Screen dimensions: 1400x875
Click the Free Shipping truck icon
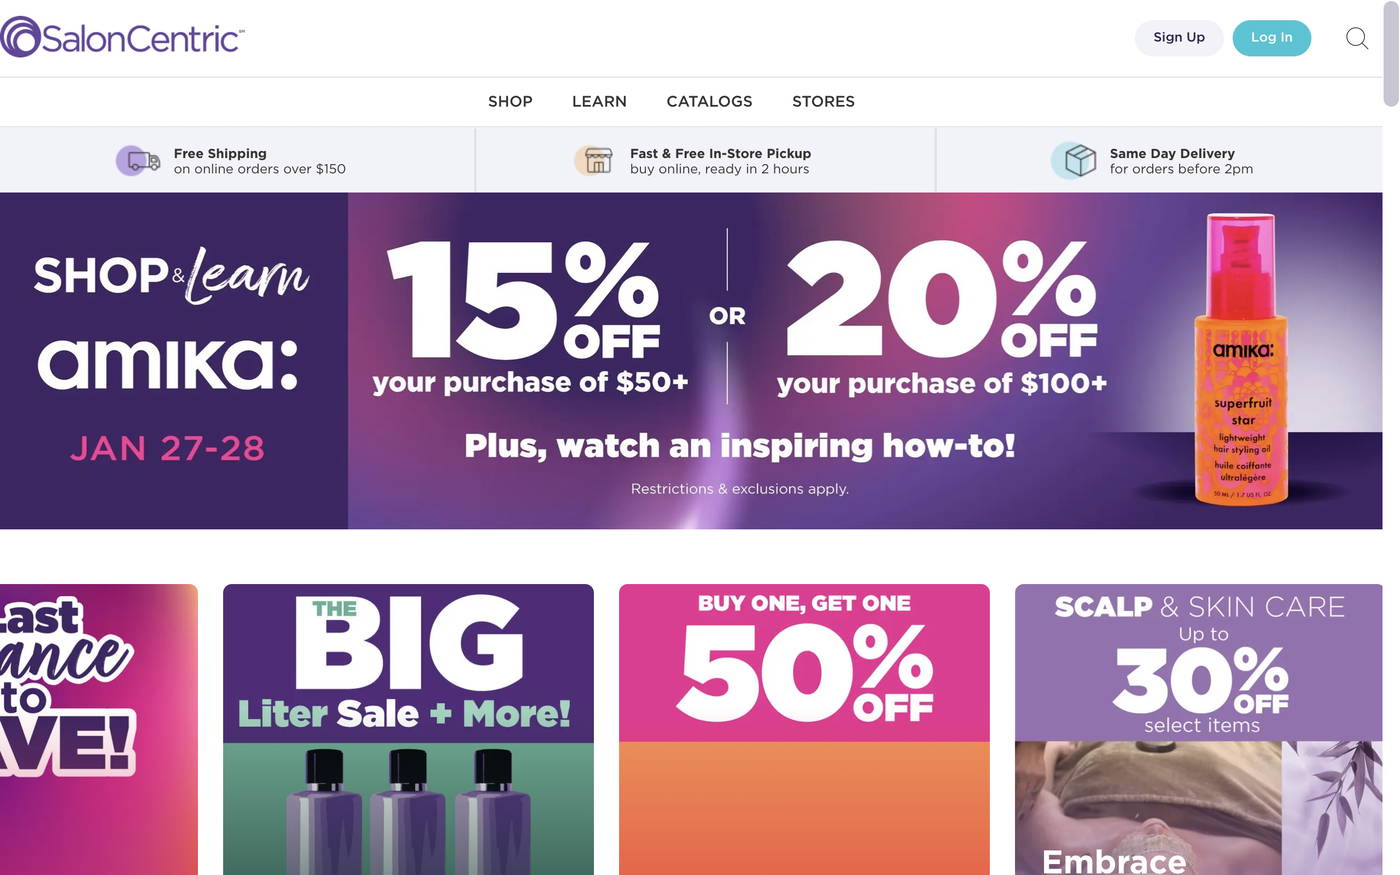[138, 160]
